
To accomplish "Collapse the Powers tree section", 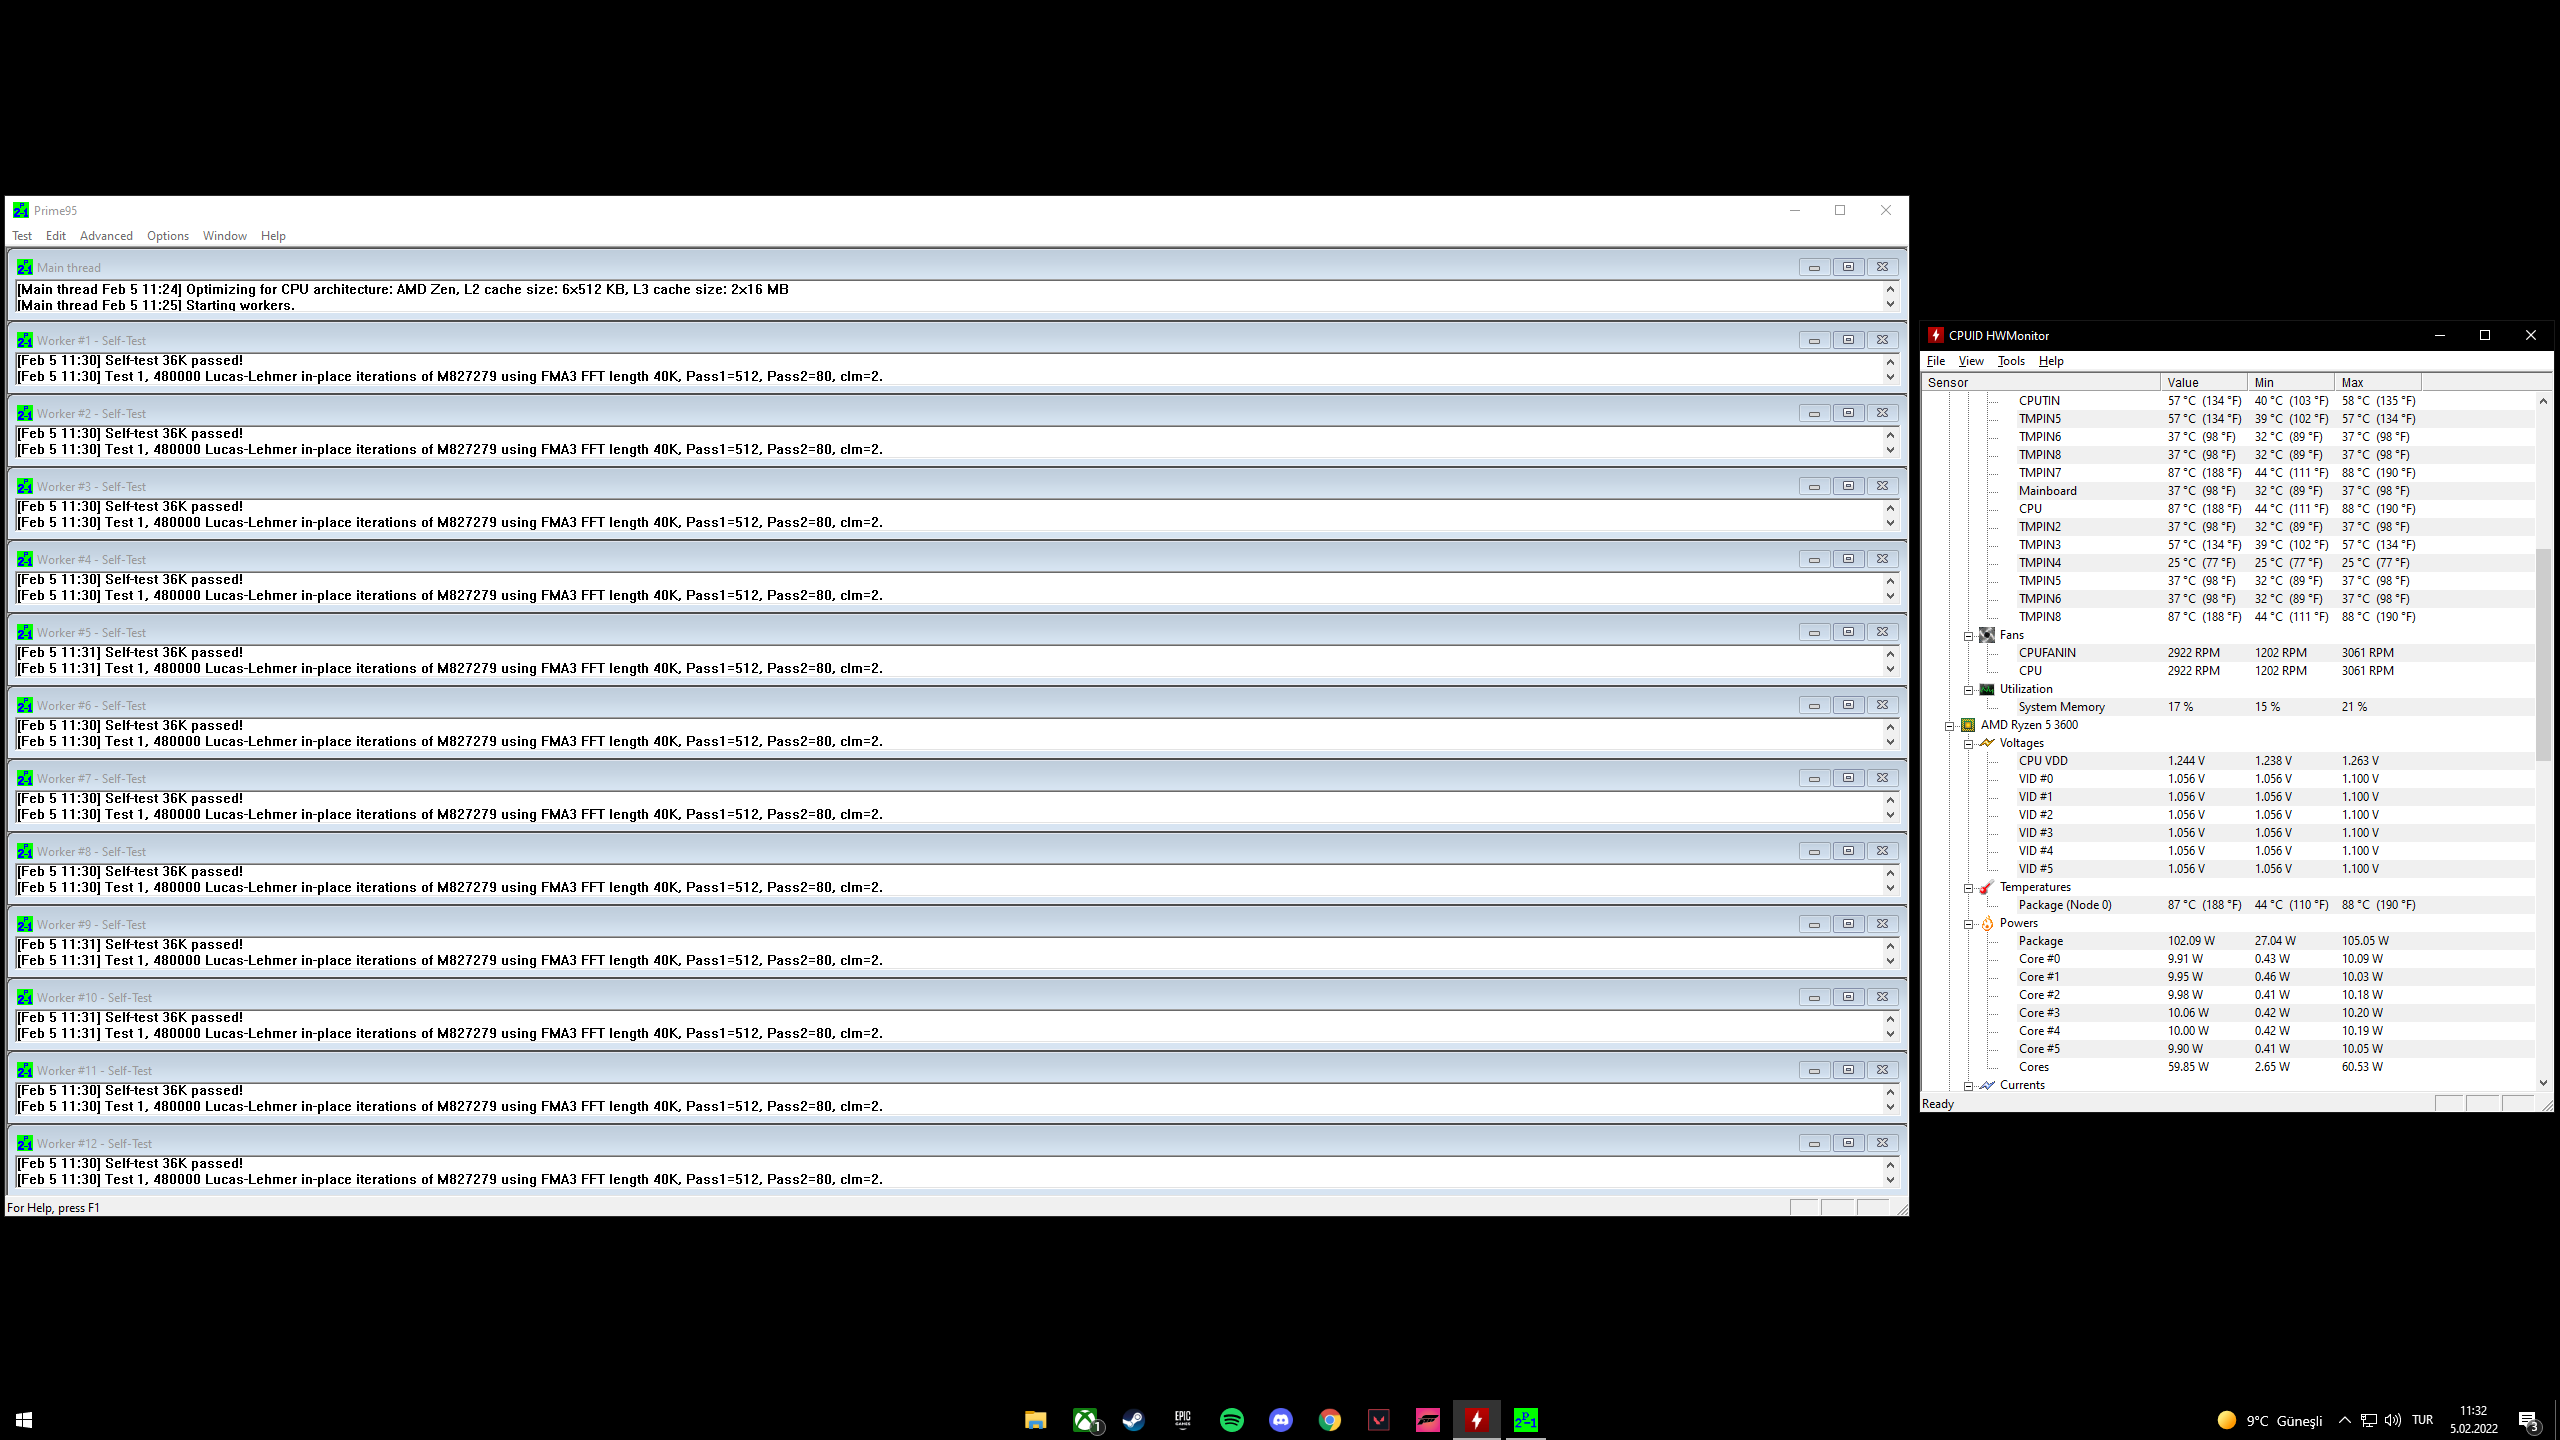I will 1968,923.
